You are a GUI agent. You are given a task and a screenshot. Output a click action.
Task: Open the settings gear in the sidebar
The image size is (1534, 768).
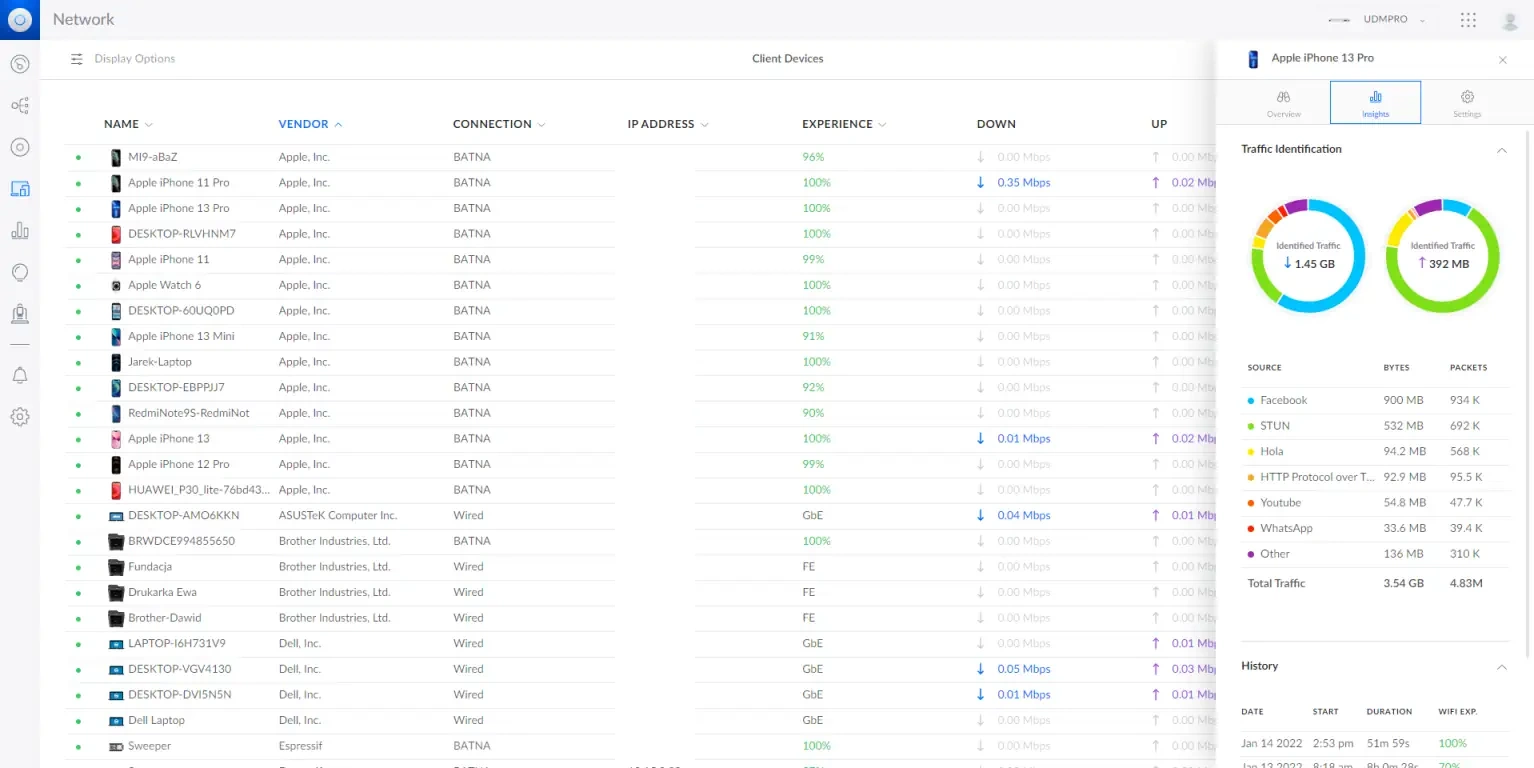(x=19, y=417)
